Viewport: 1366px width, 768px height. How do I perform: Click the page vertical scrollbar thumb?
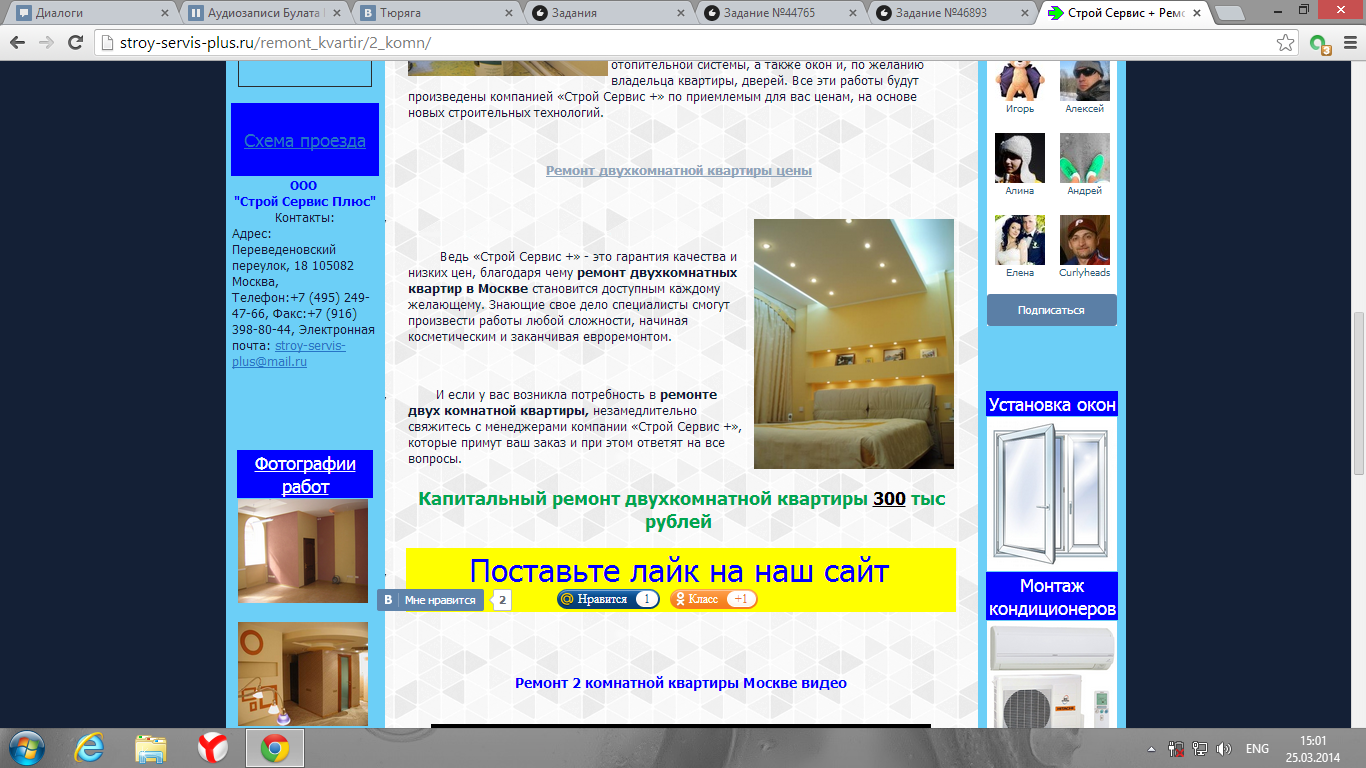click(1358, 393)
